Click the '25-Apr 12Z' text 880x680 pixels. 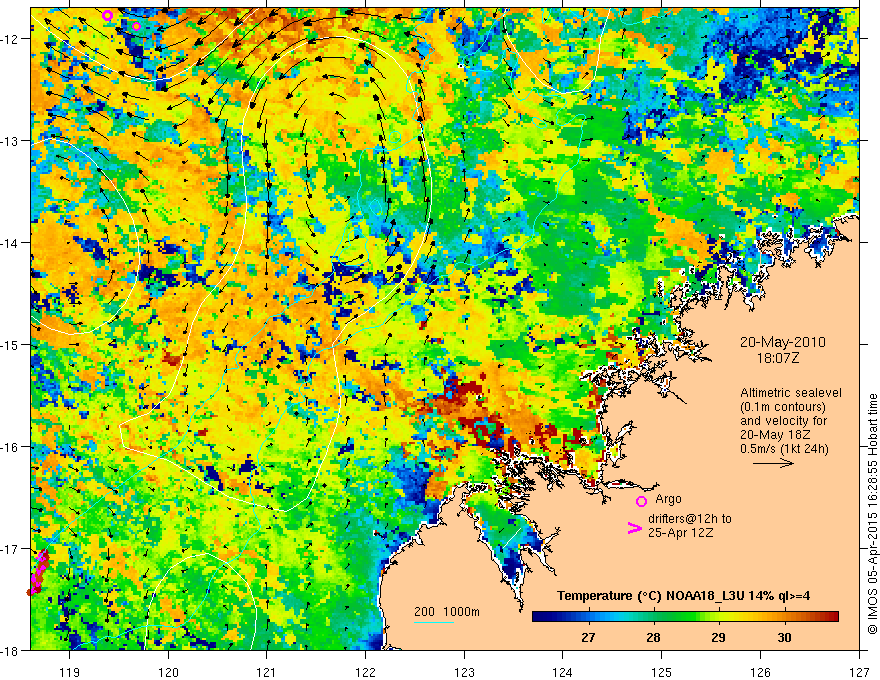680,533
